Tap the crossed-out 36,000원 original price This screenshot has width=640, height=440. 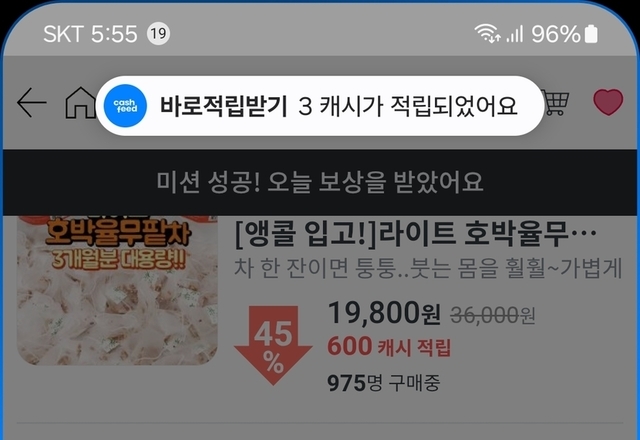[x=492, y=315]
